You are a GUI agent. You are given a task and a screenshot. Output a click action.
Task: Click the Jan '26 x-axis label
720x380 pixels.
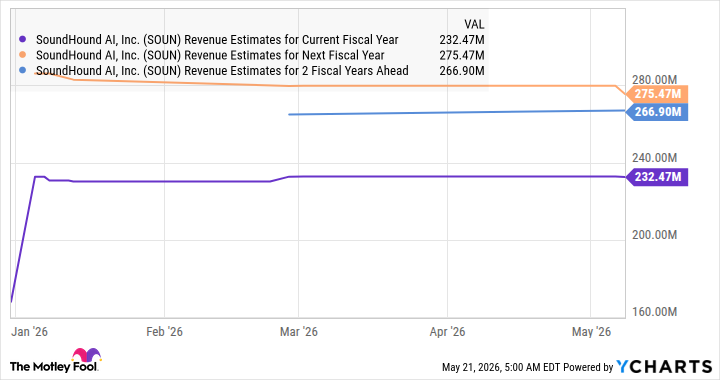click(x=29, y=332)
